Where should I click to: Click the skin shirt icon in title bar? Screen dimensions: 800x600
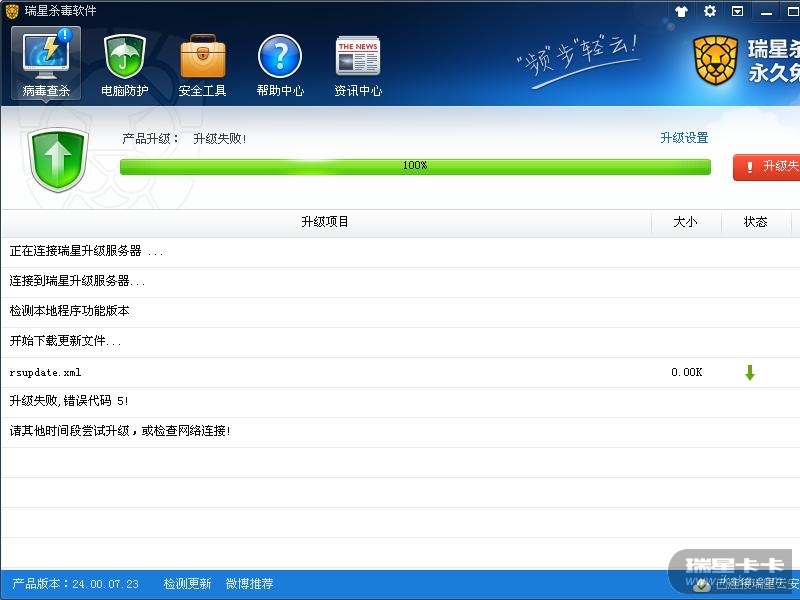click(681, 11)
